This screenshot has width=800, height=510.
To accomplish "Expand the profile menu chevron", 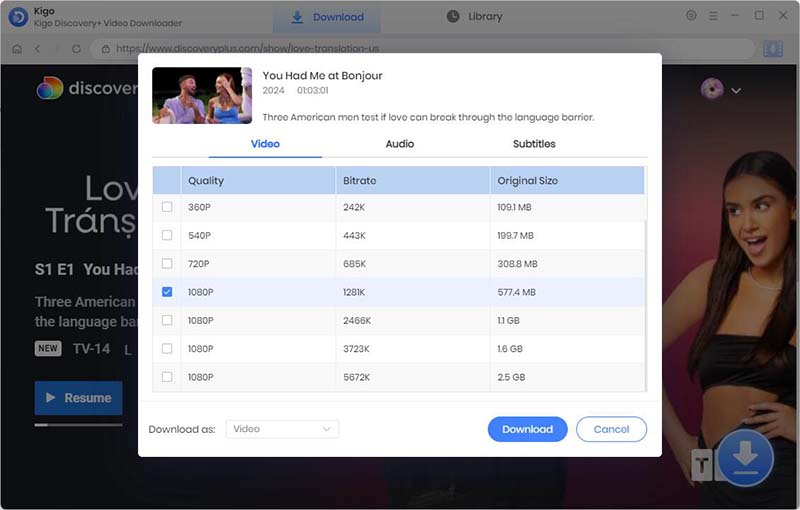I will [736, 91].
